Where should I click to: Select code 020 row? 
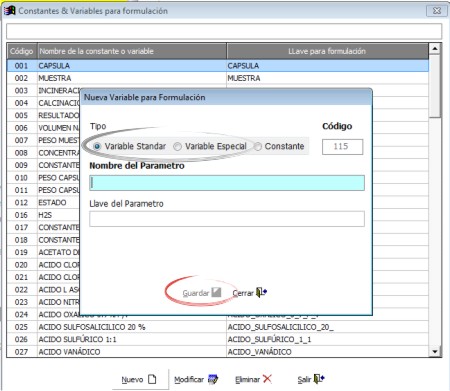click(x=21, y=265)
